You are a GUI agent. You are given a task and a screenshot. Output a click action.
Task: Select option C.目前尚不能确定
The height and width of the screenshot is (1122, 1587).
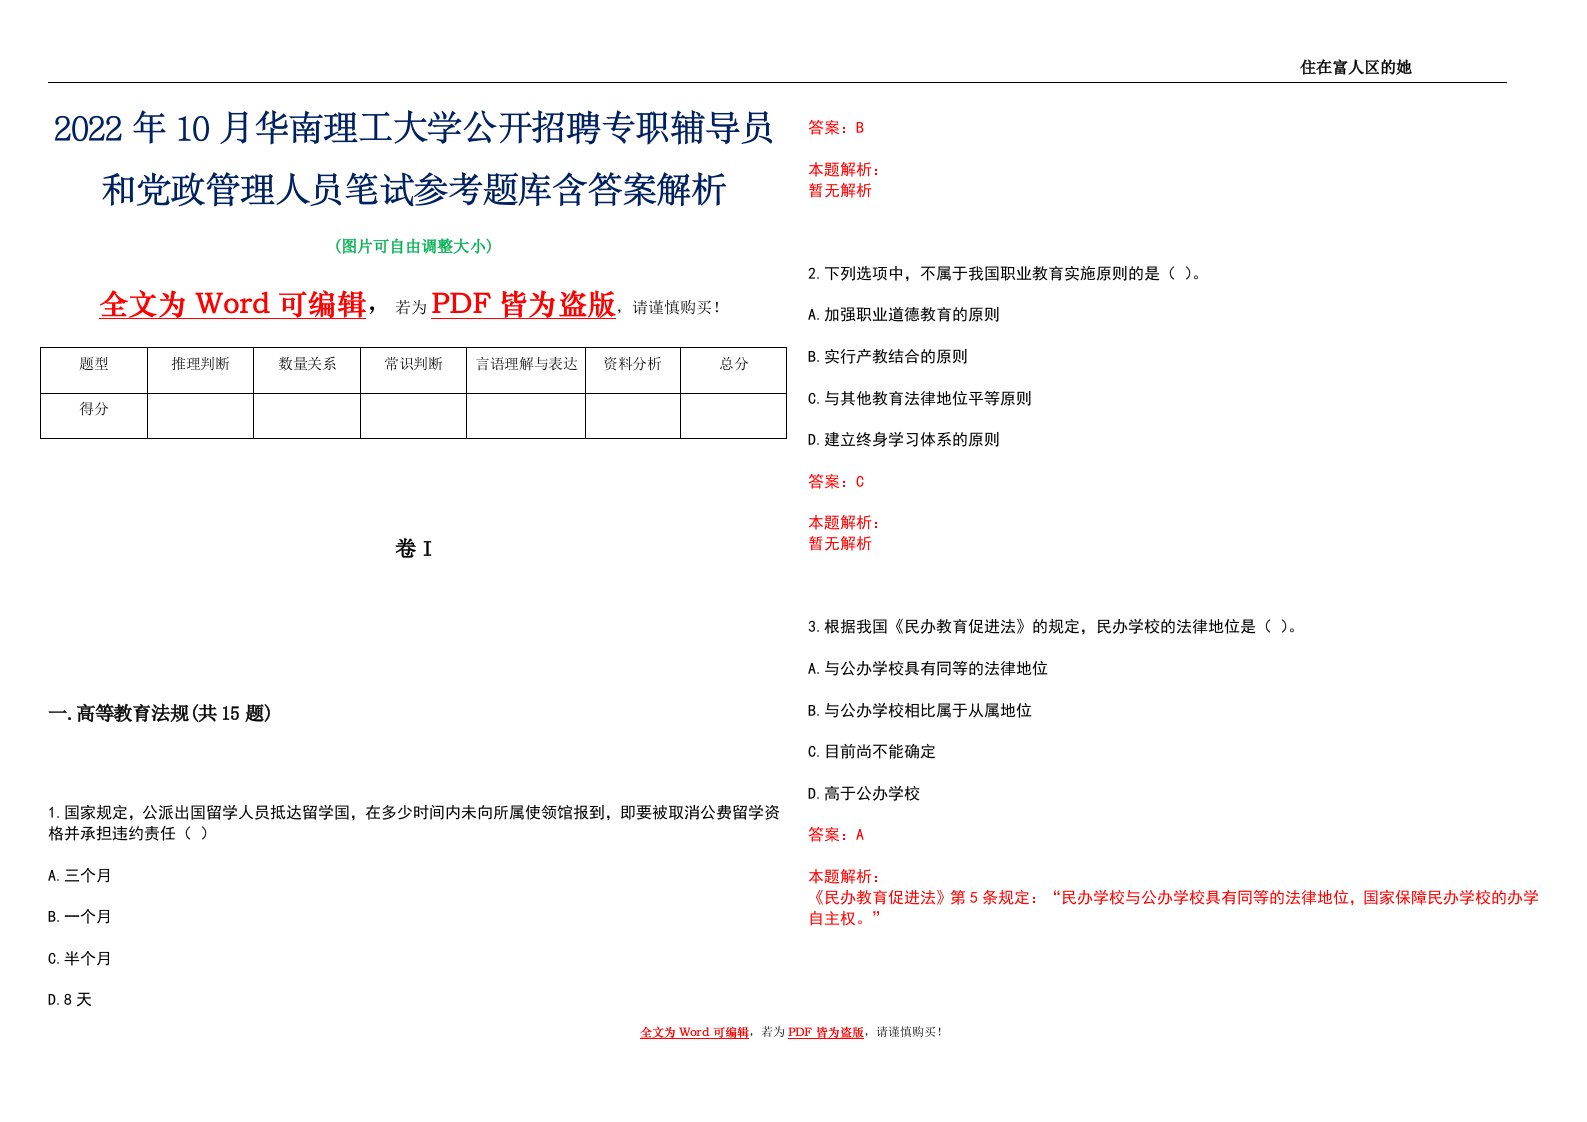point(872,752)
